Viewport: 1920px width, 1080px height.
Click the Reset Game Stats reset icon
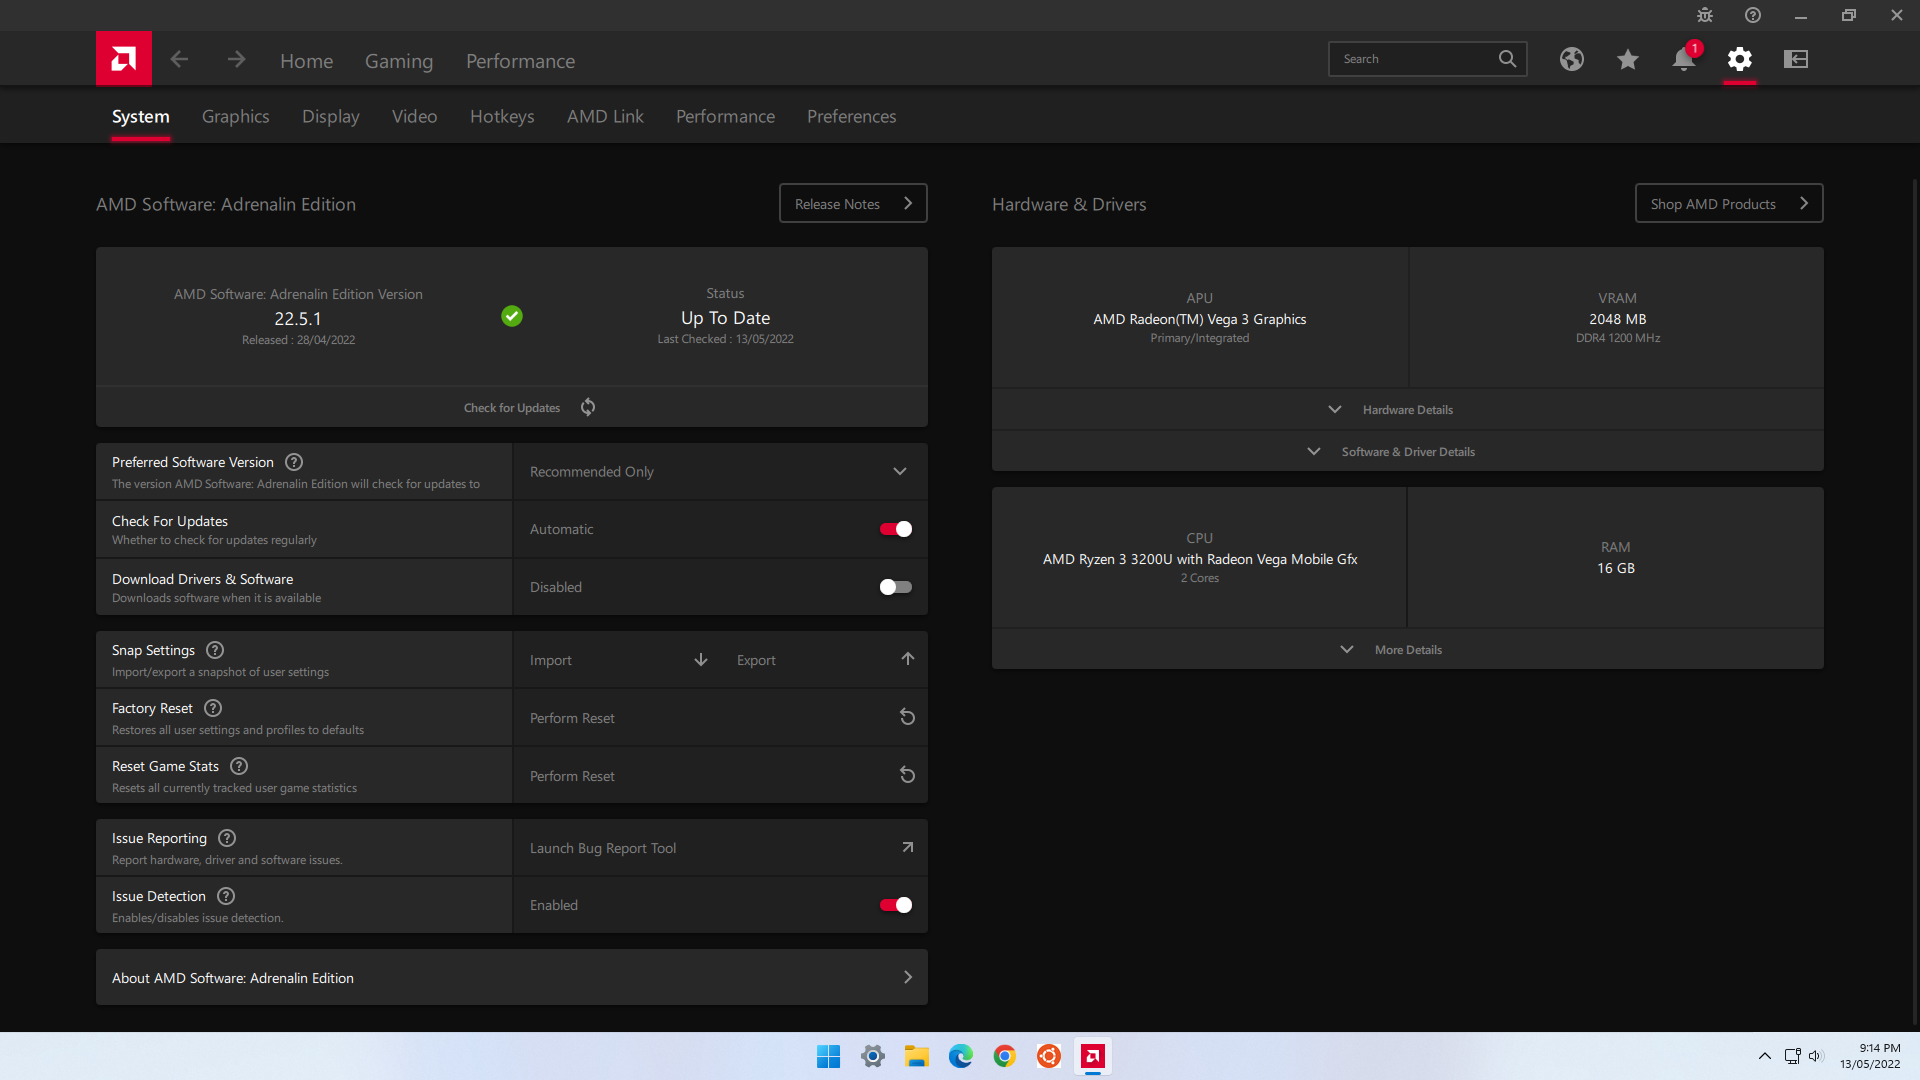(x=907, y=775)
